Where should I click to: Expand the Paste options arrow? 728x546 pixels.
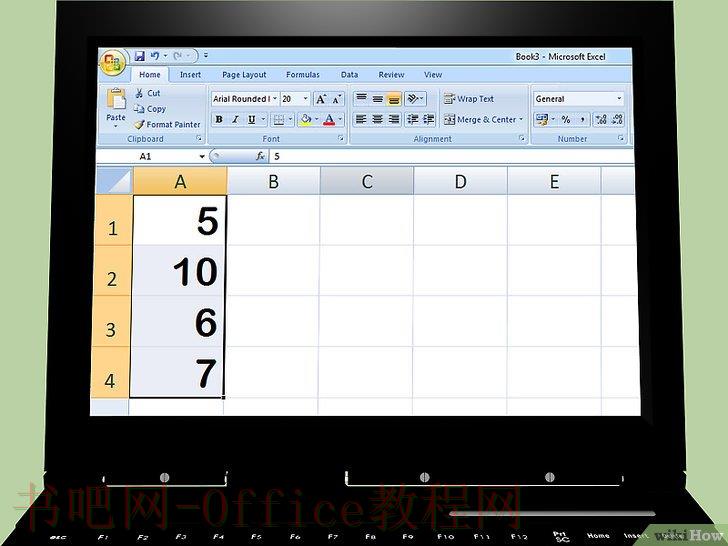pos(116,126)
